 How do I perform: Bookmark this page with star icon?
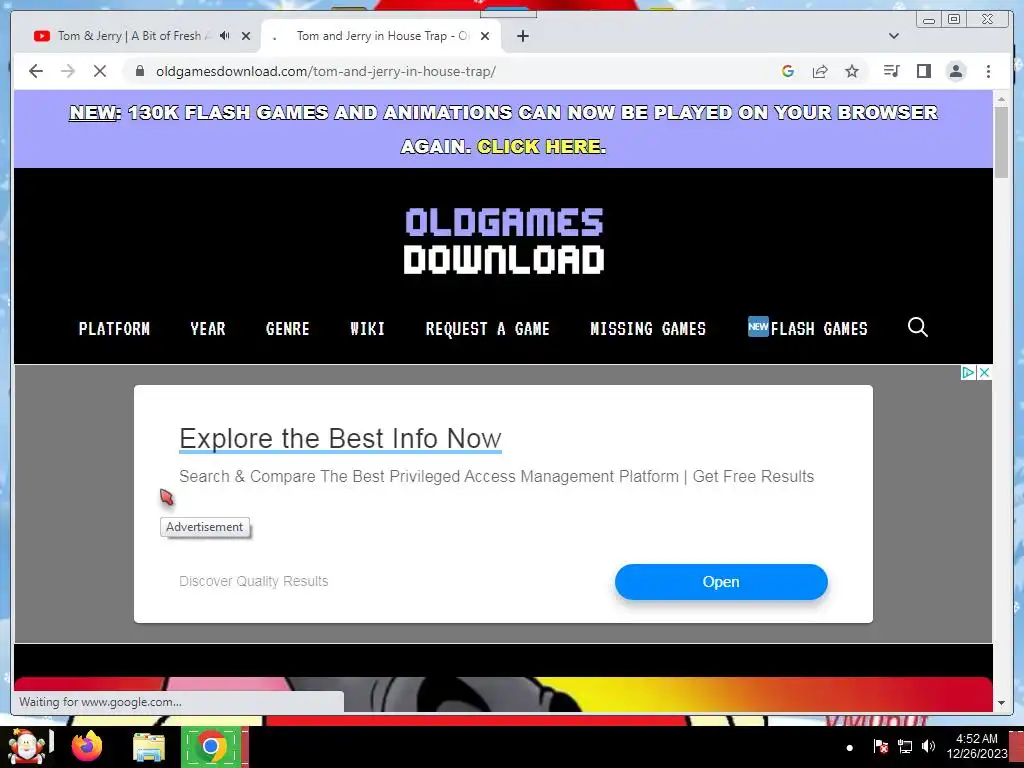point(852,71)
